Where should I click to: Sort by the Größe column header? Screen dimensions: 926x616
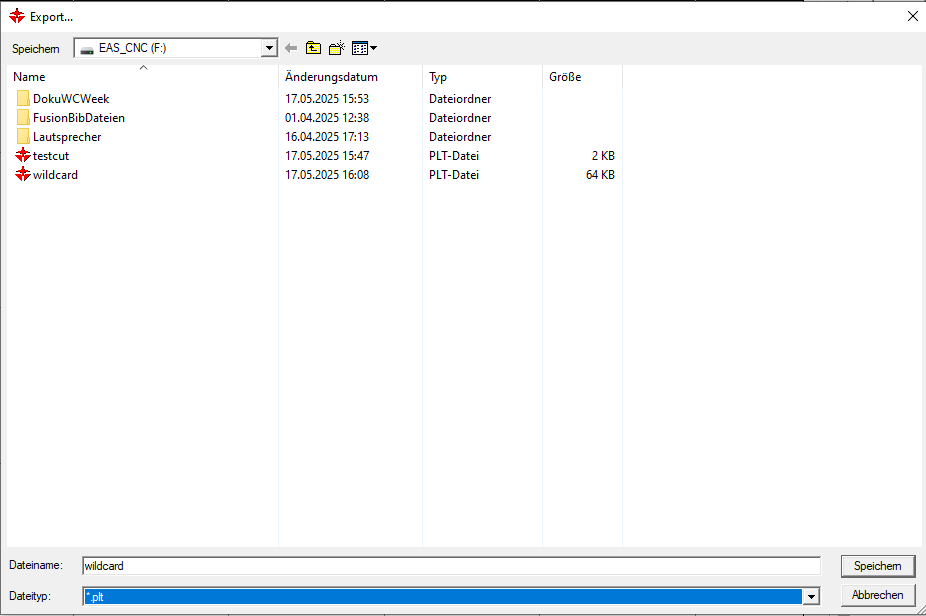582,77
